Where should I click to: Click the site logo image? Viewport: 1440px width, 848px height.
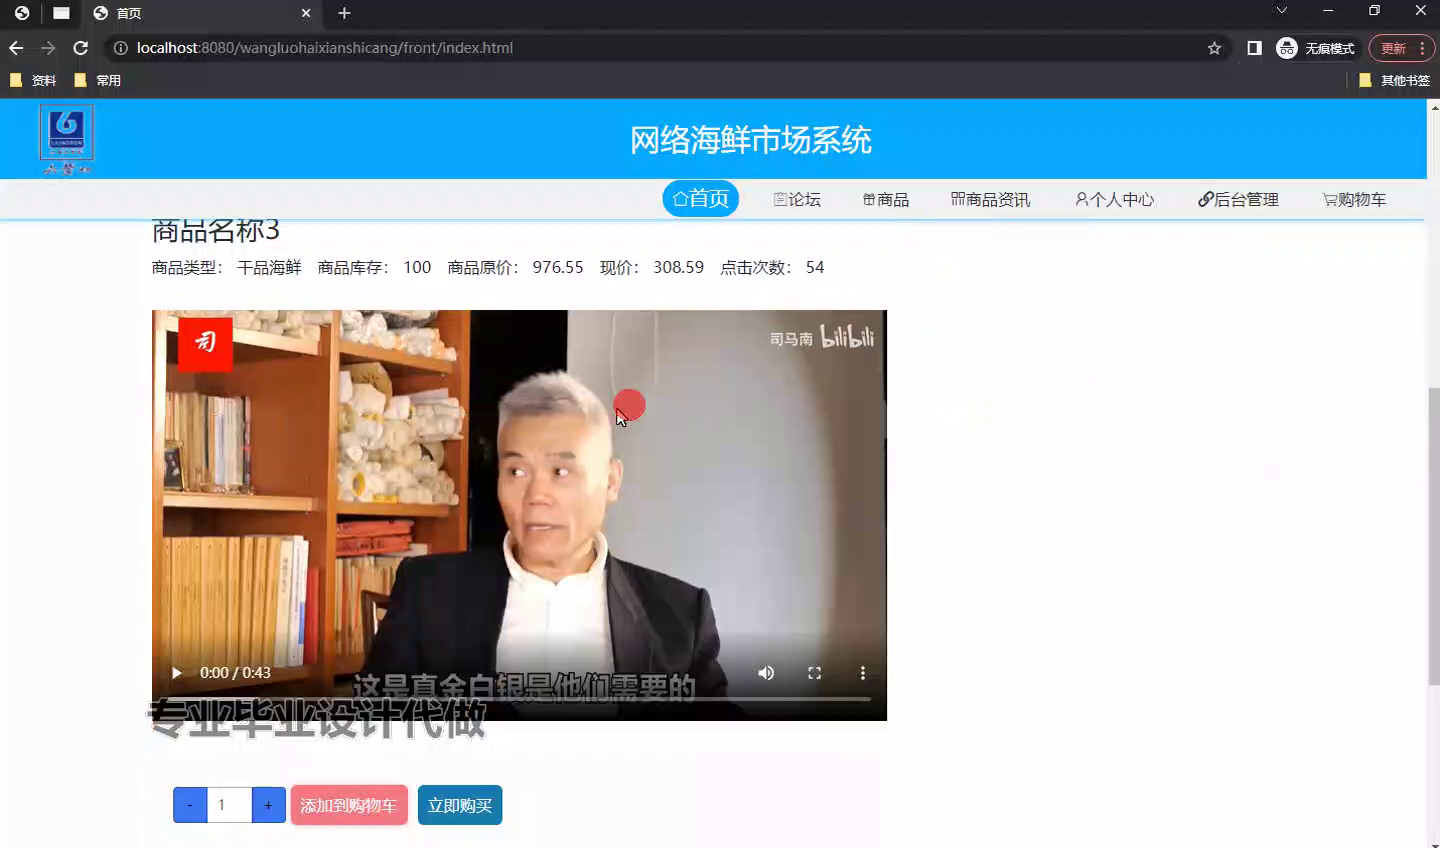point(66,139)
